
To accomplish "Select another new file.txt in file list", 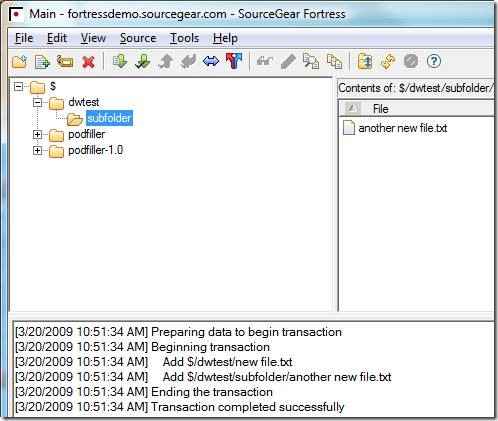I will pos(402,128).
